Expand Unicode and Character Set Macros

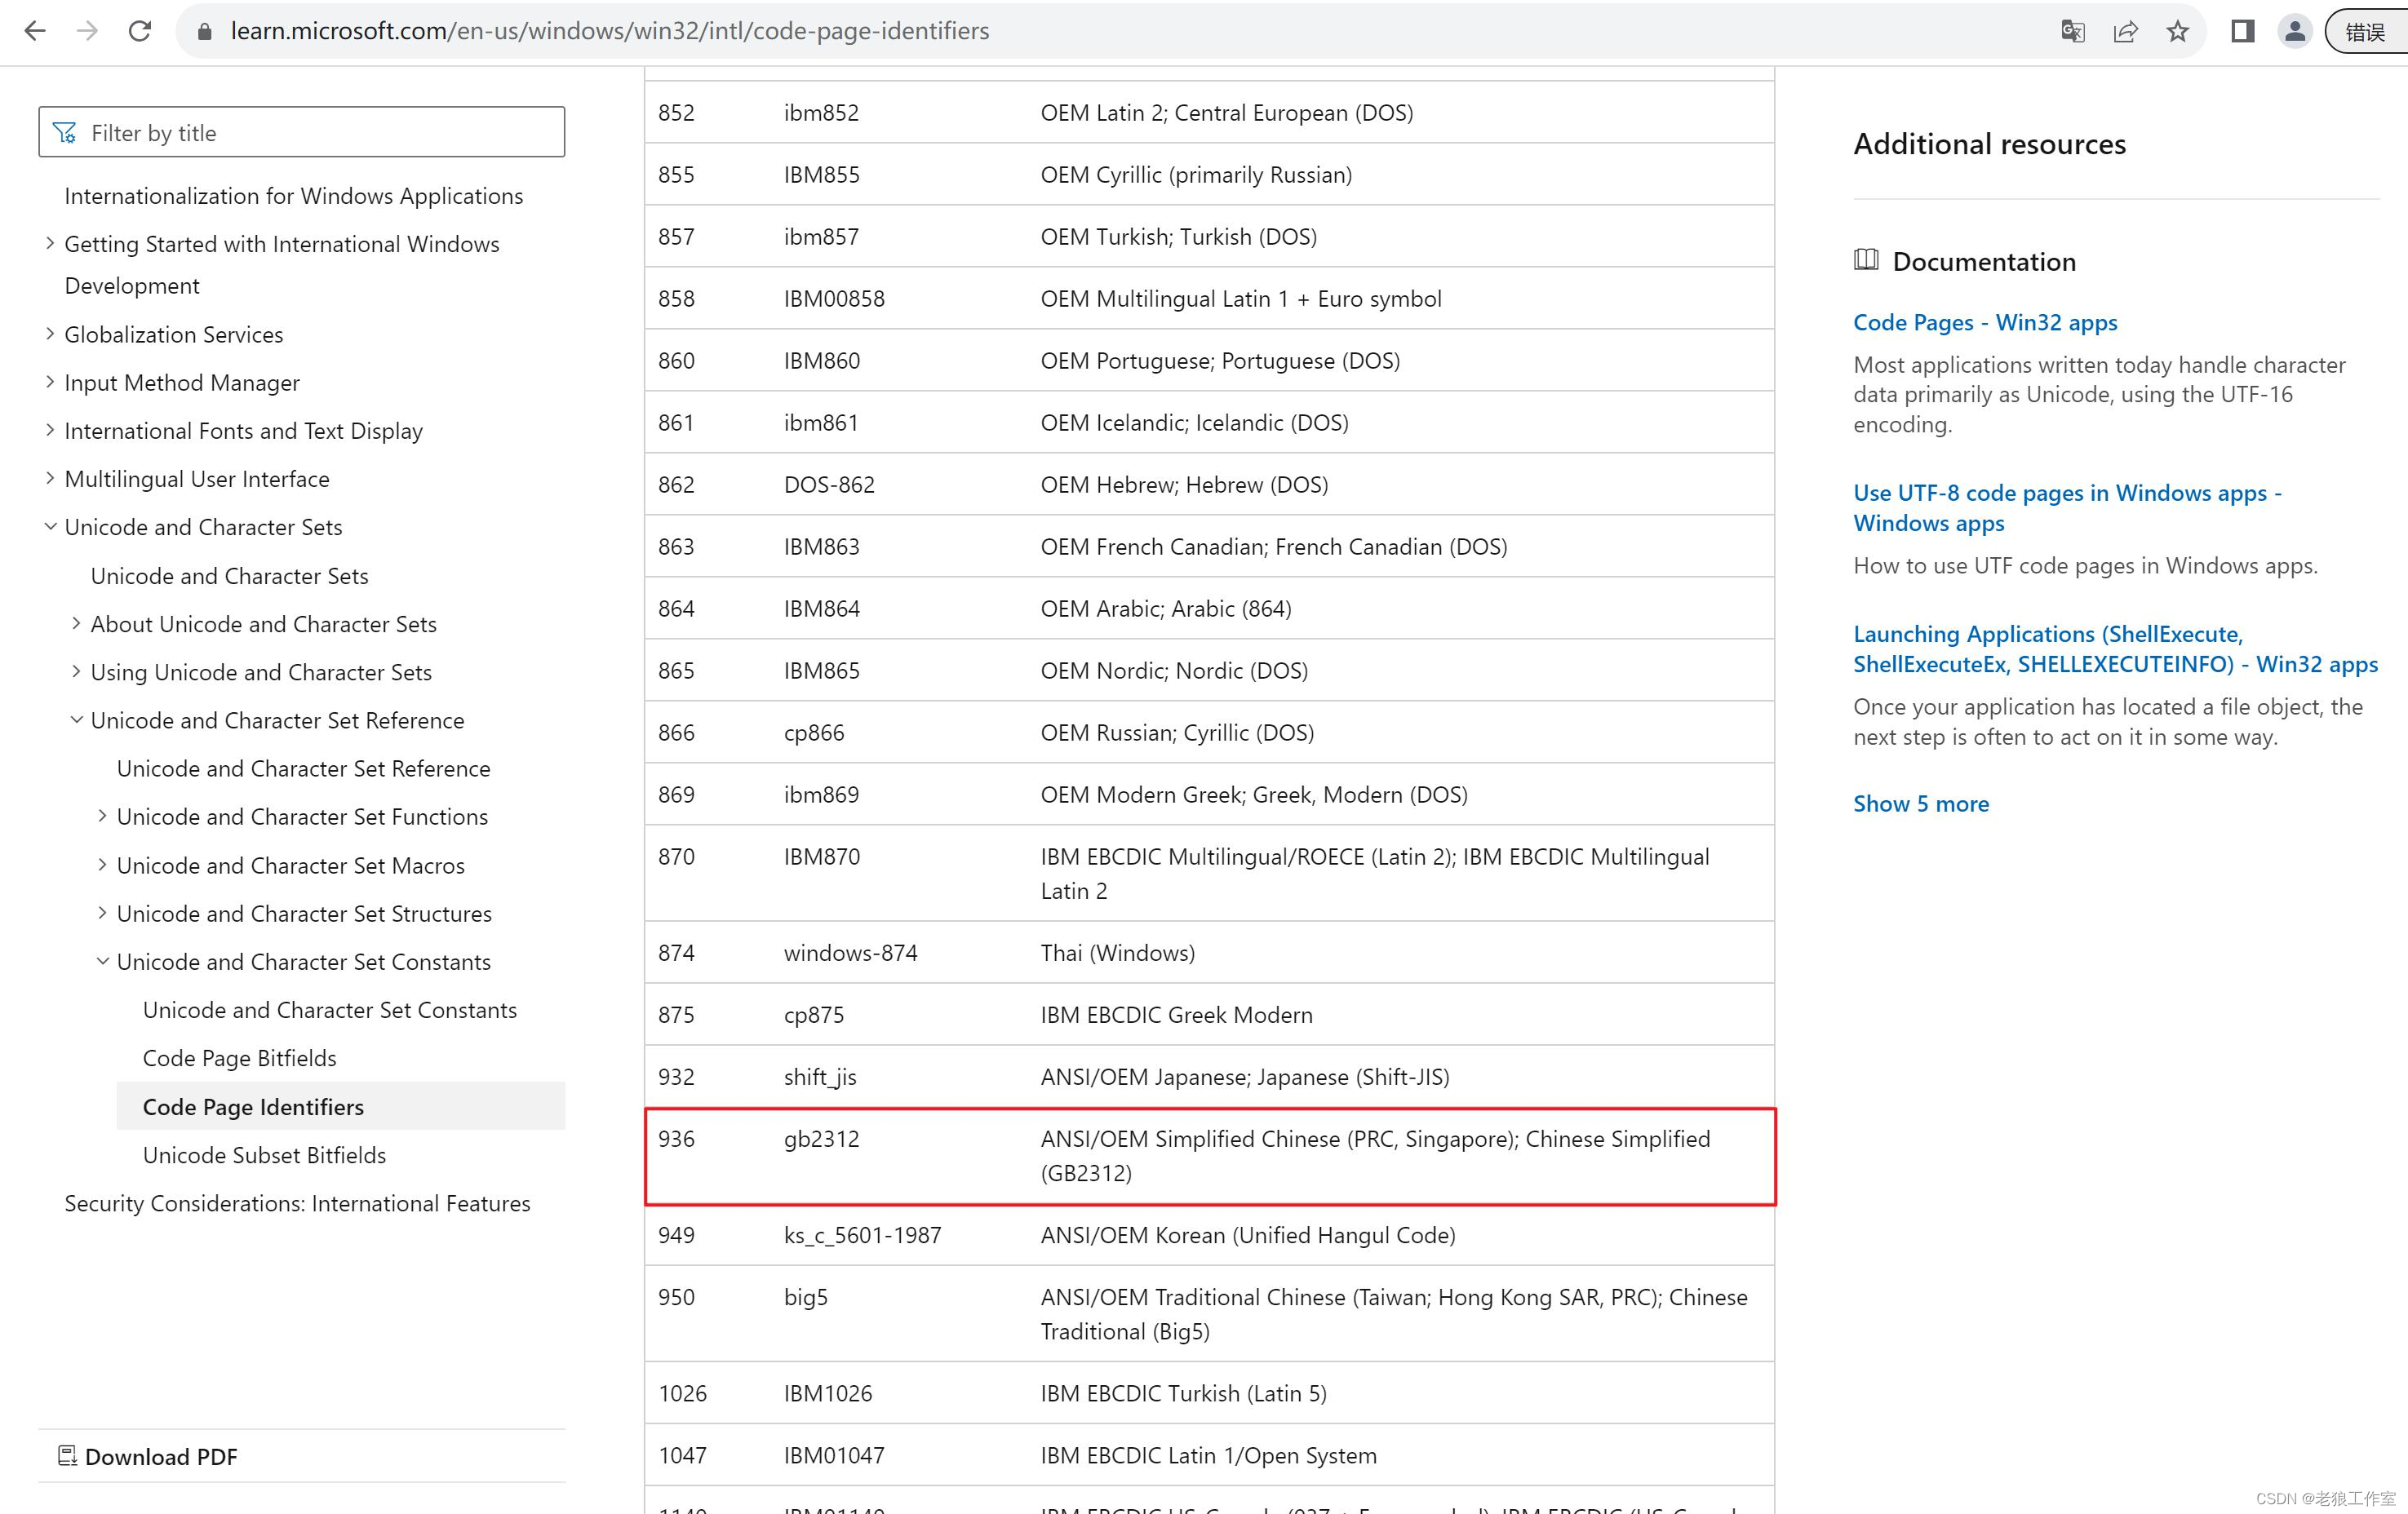click(102, 864)
